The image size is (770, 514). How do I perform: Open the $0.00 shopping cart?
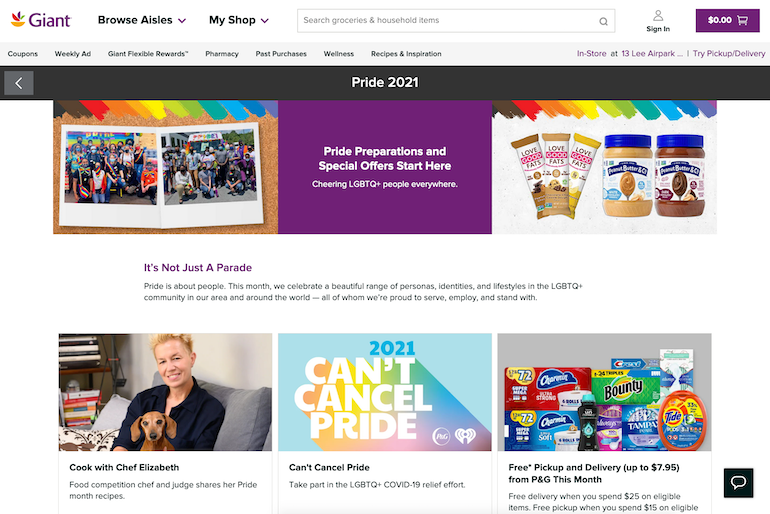727,21
